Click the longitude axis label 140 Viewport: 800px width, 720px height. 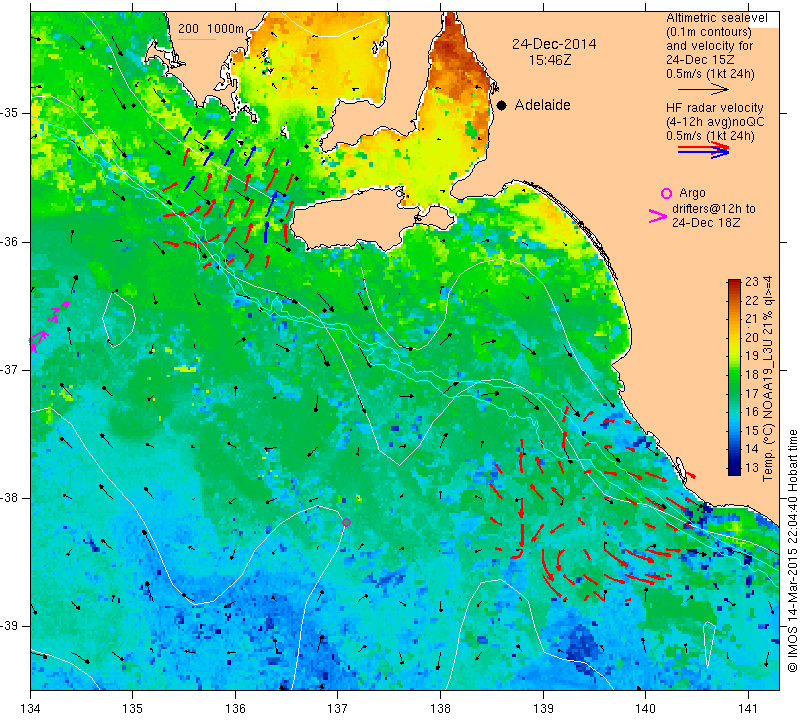(645, 709)
